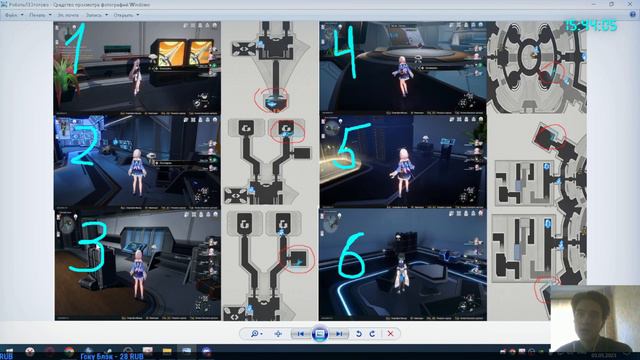The image size is (640, 360).
Task: Expand the Открыть dropdown menu
Action: pyautogui.click(x=126, y=15)
